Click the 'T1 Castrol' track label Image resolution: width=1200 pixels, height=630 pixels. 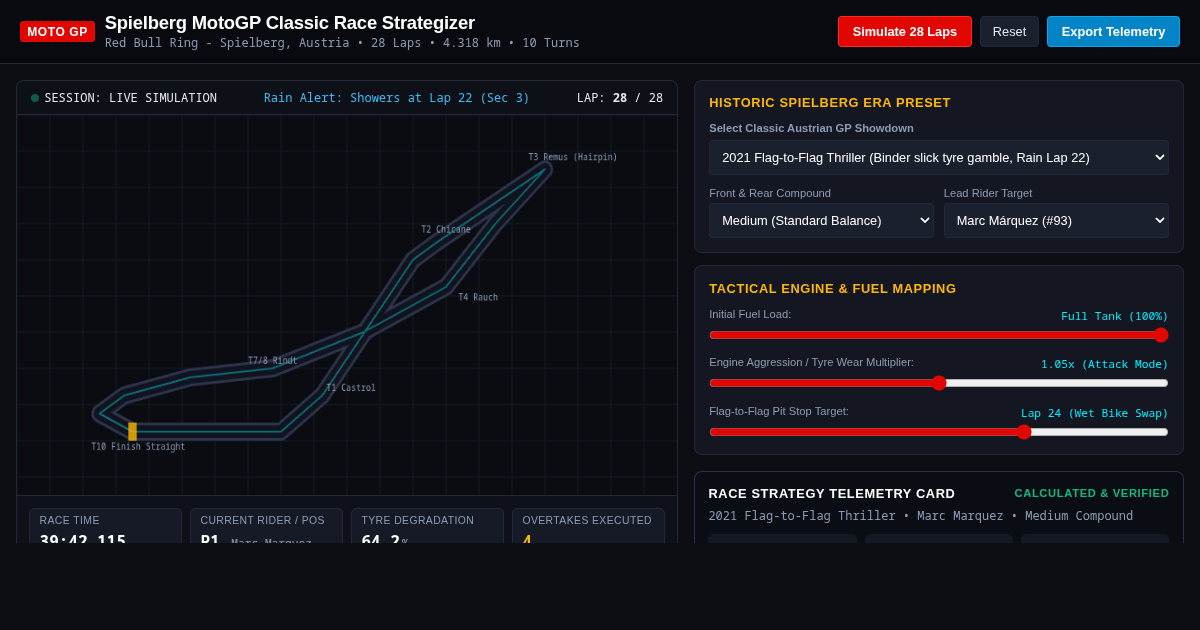click(351, 388)
